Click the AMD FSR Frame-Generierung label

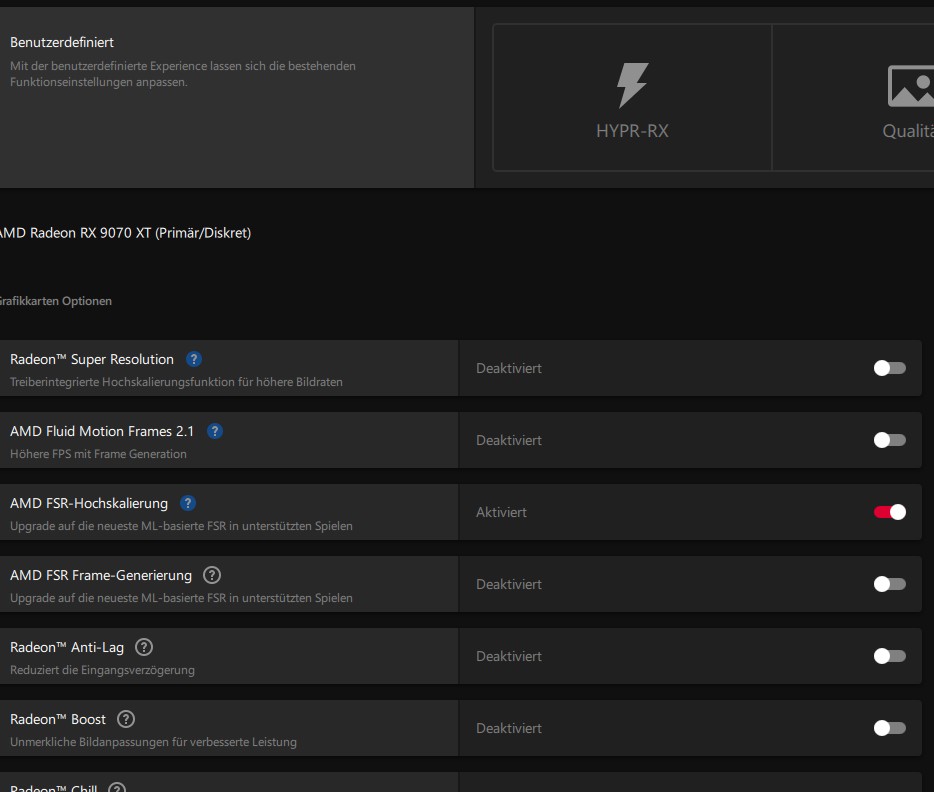click(x=101, y=576)
